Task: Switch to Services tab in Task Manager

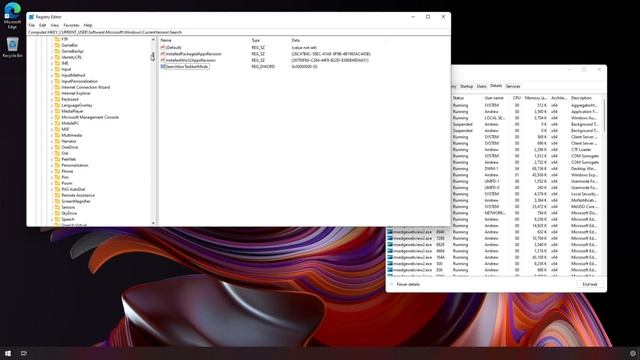Action: (x=513, y=86)
